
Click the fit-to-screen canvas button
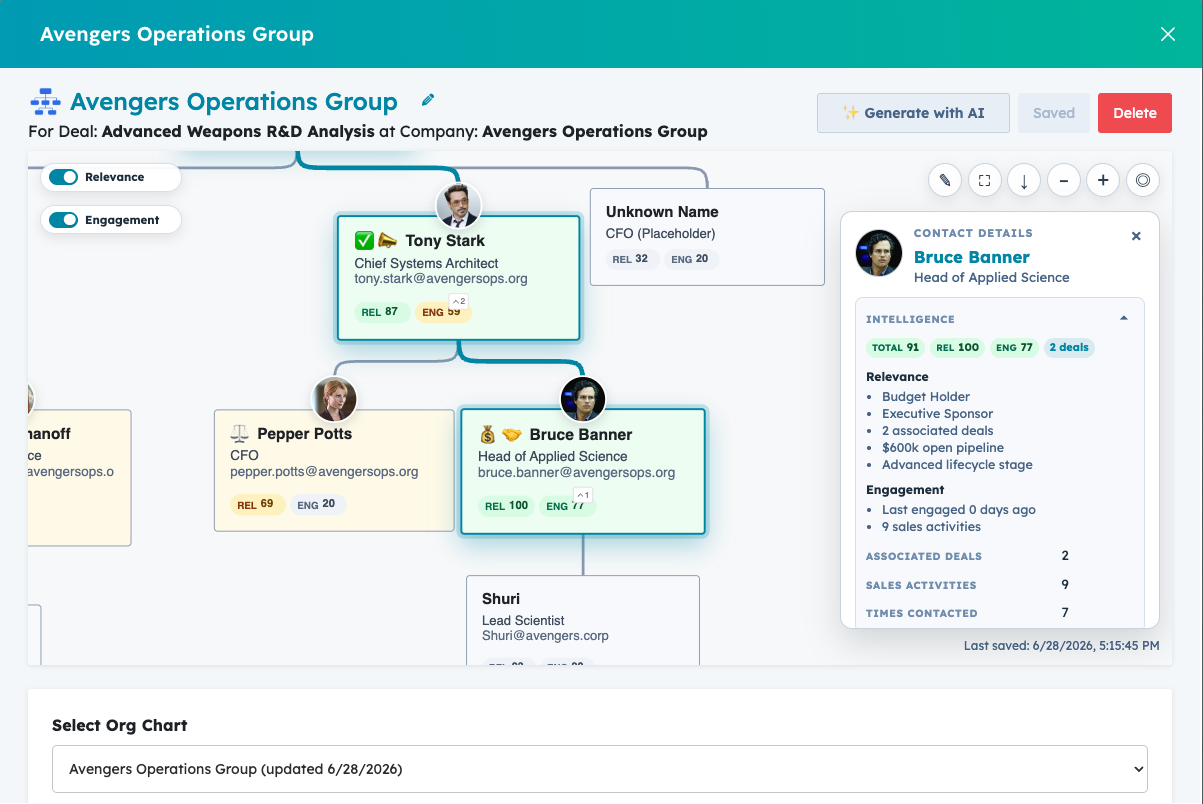point(985,181)
